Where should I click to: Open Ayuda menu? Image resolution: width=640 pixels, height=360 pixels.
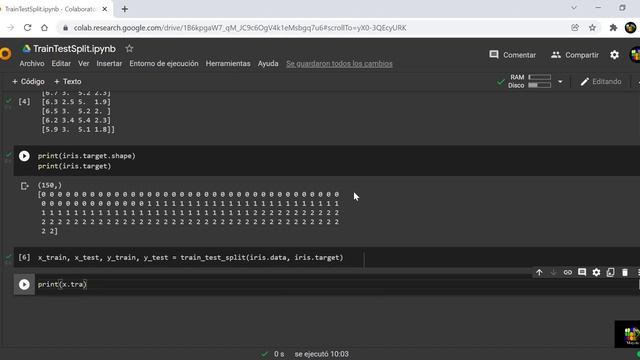pos(268,64)
